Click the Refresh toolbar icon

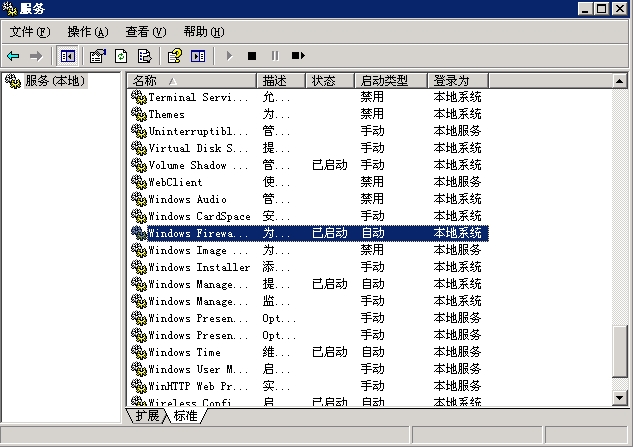[121, 56]
